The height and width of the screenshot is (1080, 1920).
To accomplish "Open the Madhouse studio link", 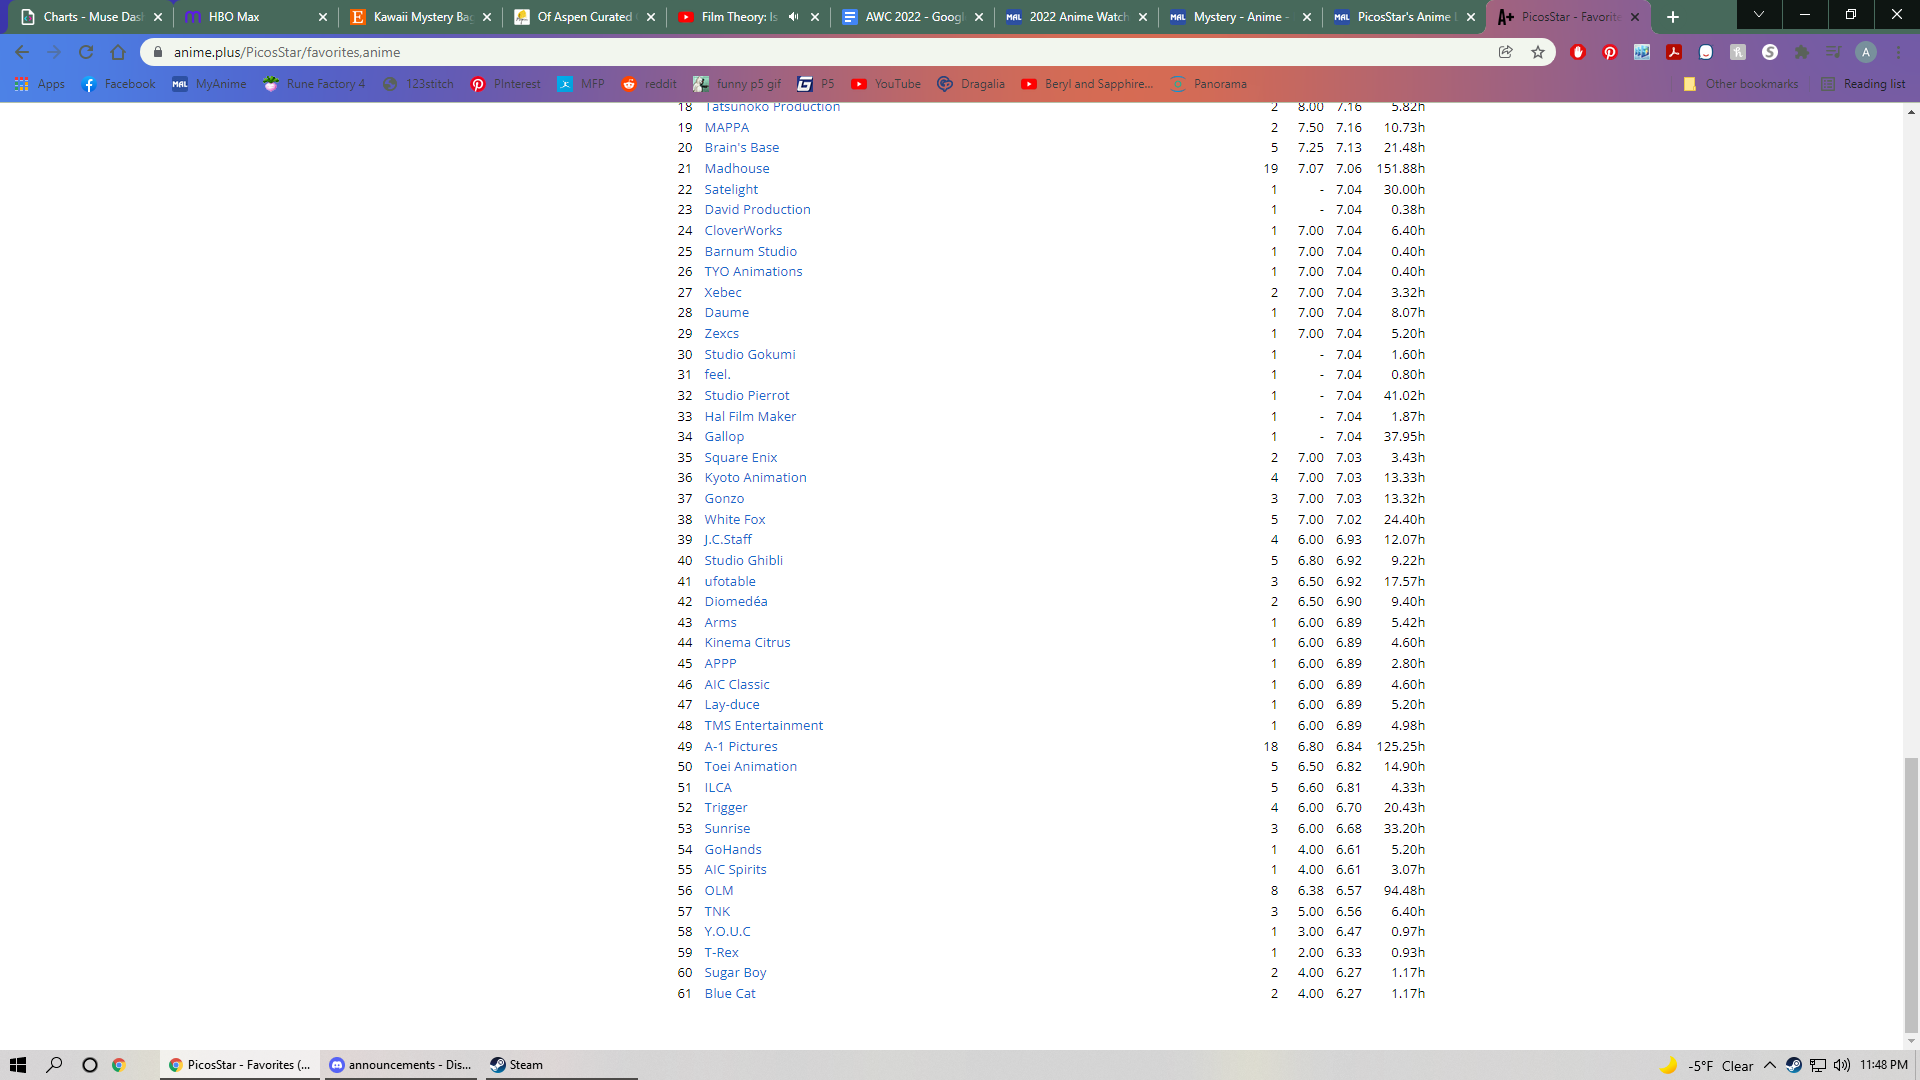I will pyautogui.click(x=737, y=168).
